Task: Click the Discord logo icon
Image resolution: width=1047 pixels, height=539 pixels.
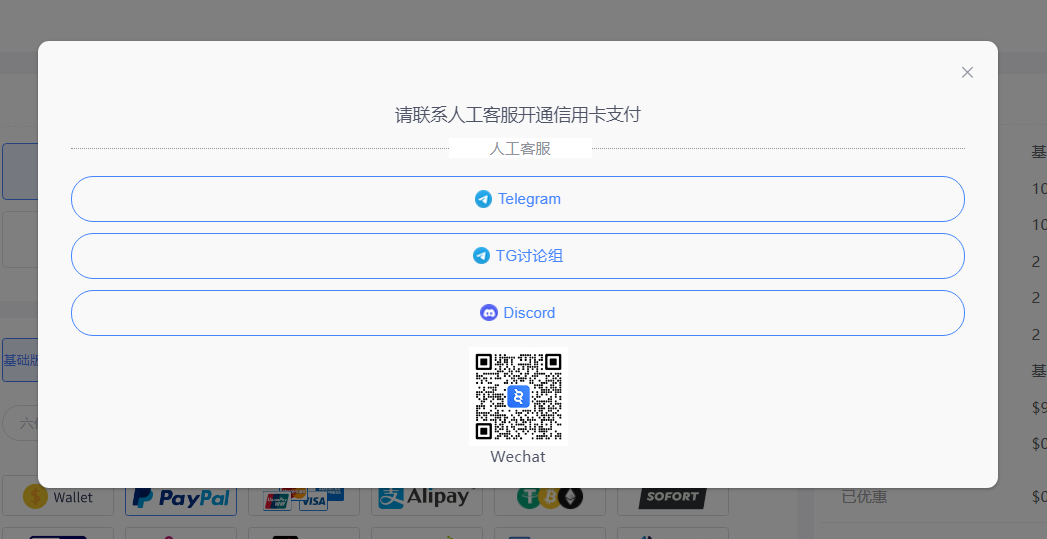Action: tap(489, 313)
